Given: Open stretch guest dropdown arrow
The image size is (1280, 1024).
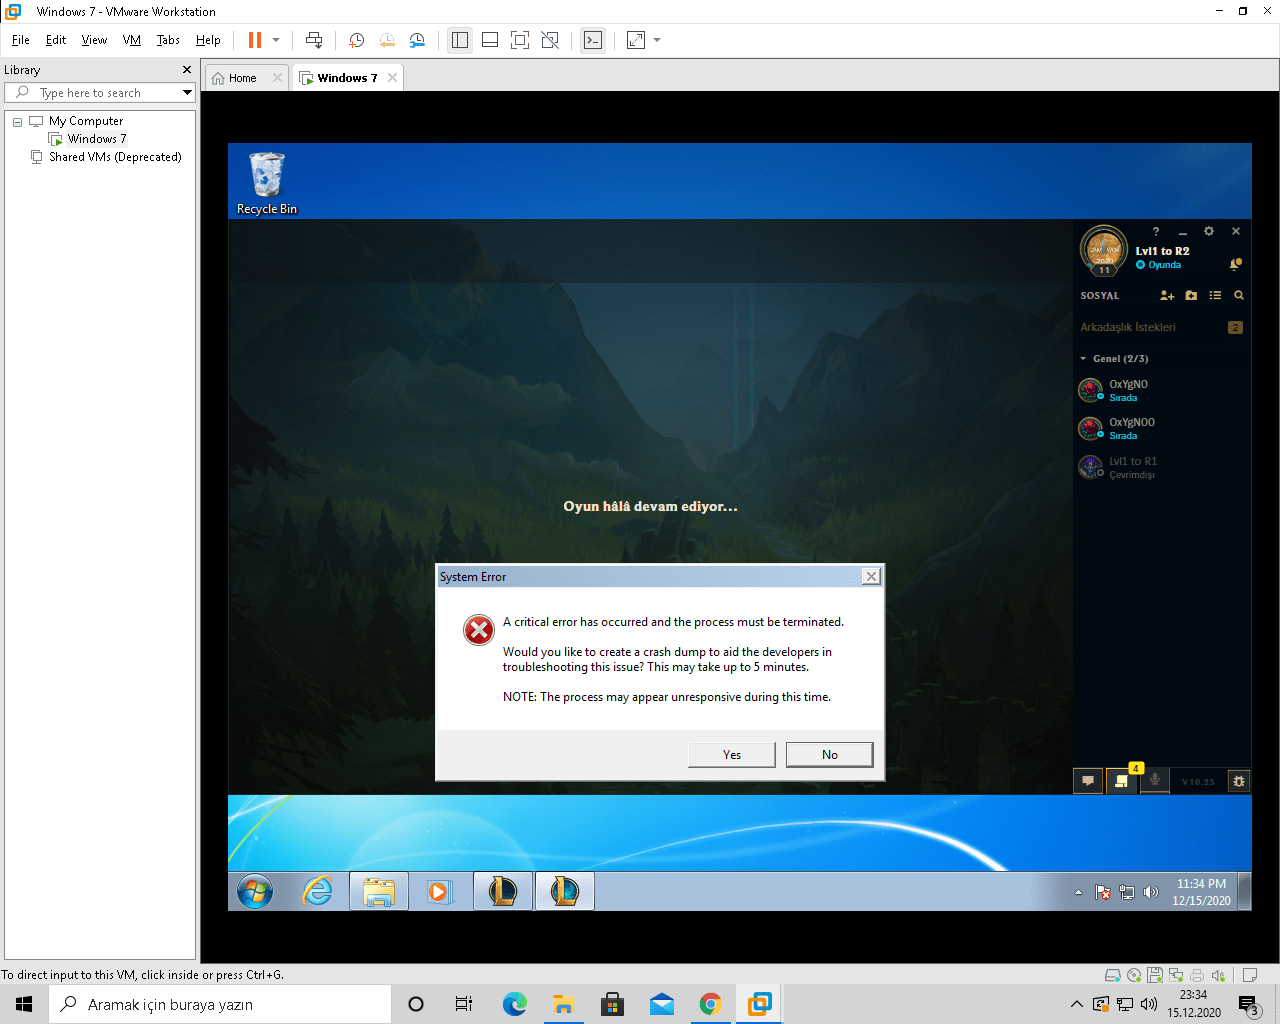Looking at the screenshot, I should coord(657,40).
